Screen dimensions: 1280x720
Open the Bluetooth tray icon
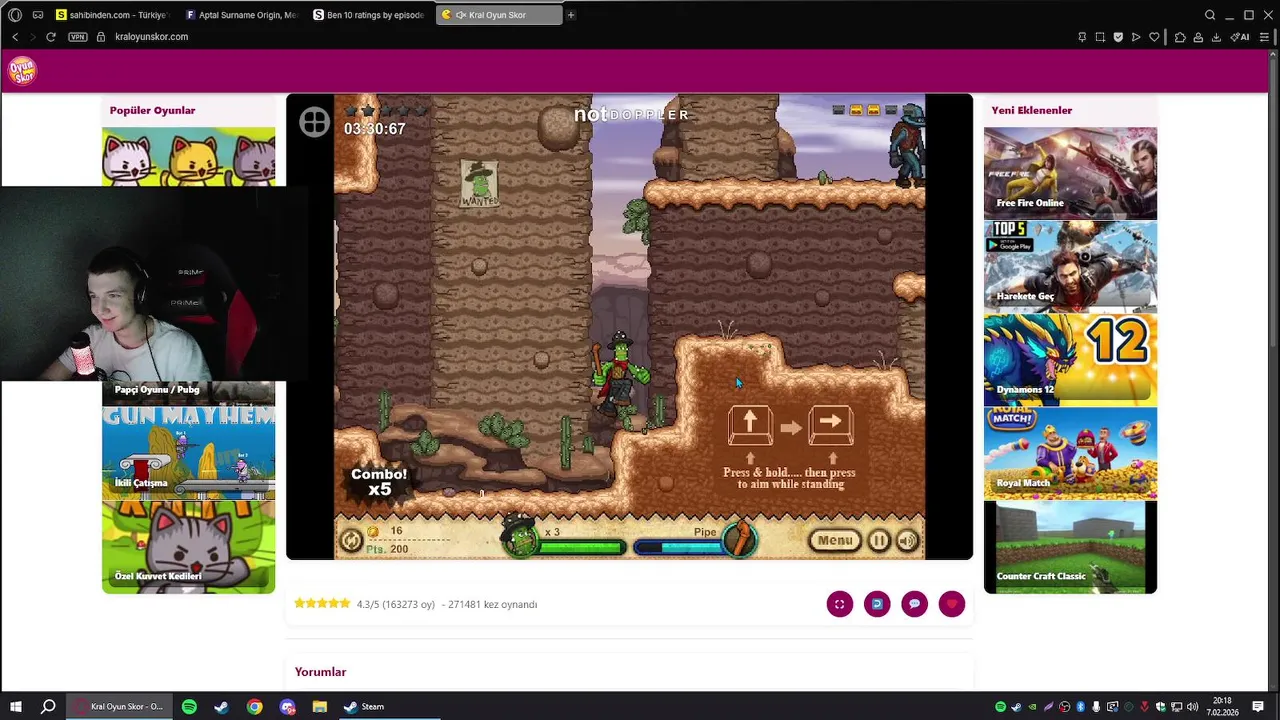[x=1080, y=707]
